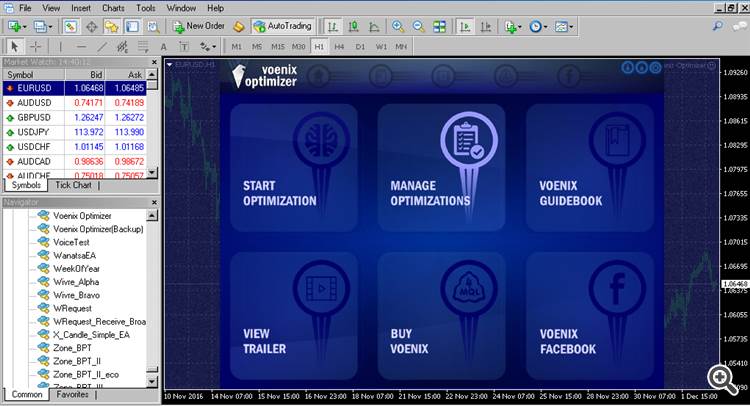Open the Charts menu
This screenshot has width=750, height=406.
coord(113,8)
